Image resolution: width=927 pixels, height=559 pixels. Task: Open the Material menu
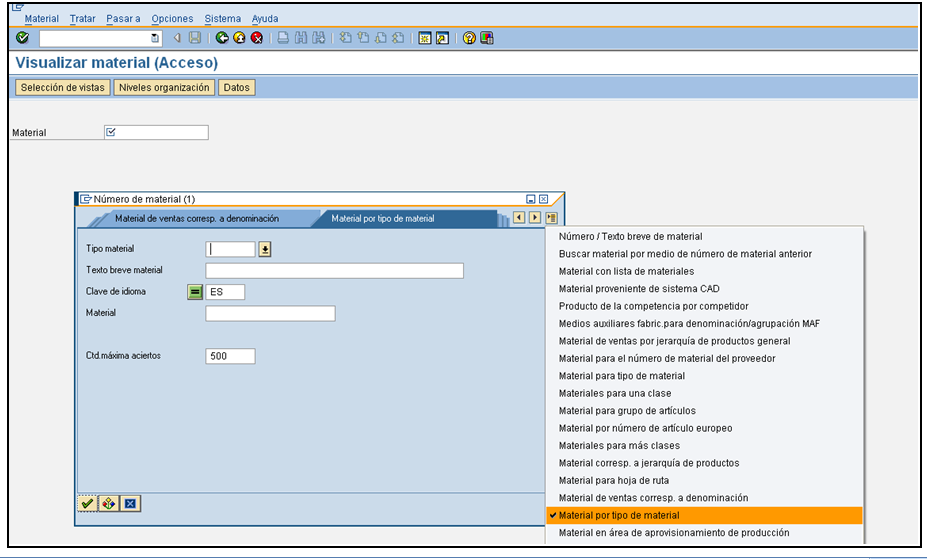click(x=41, y=18)
